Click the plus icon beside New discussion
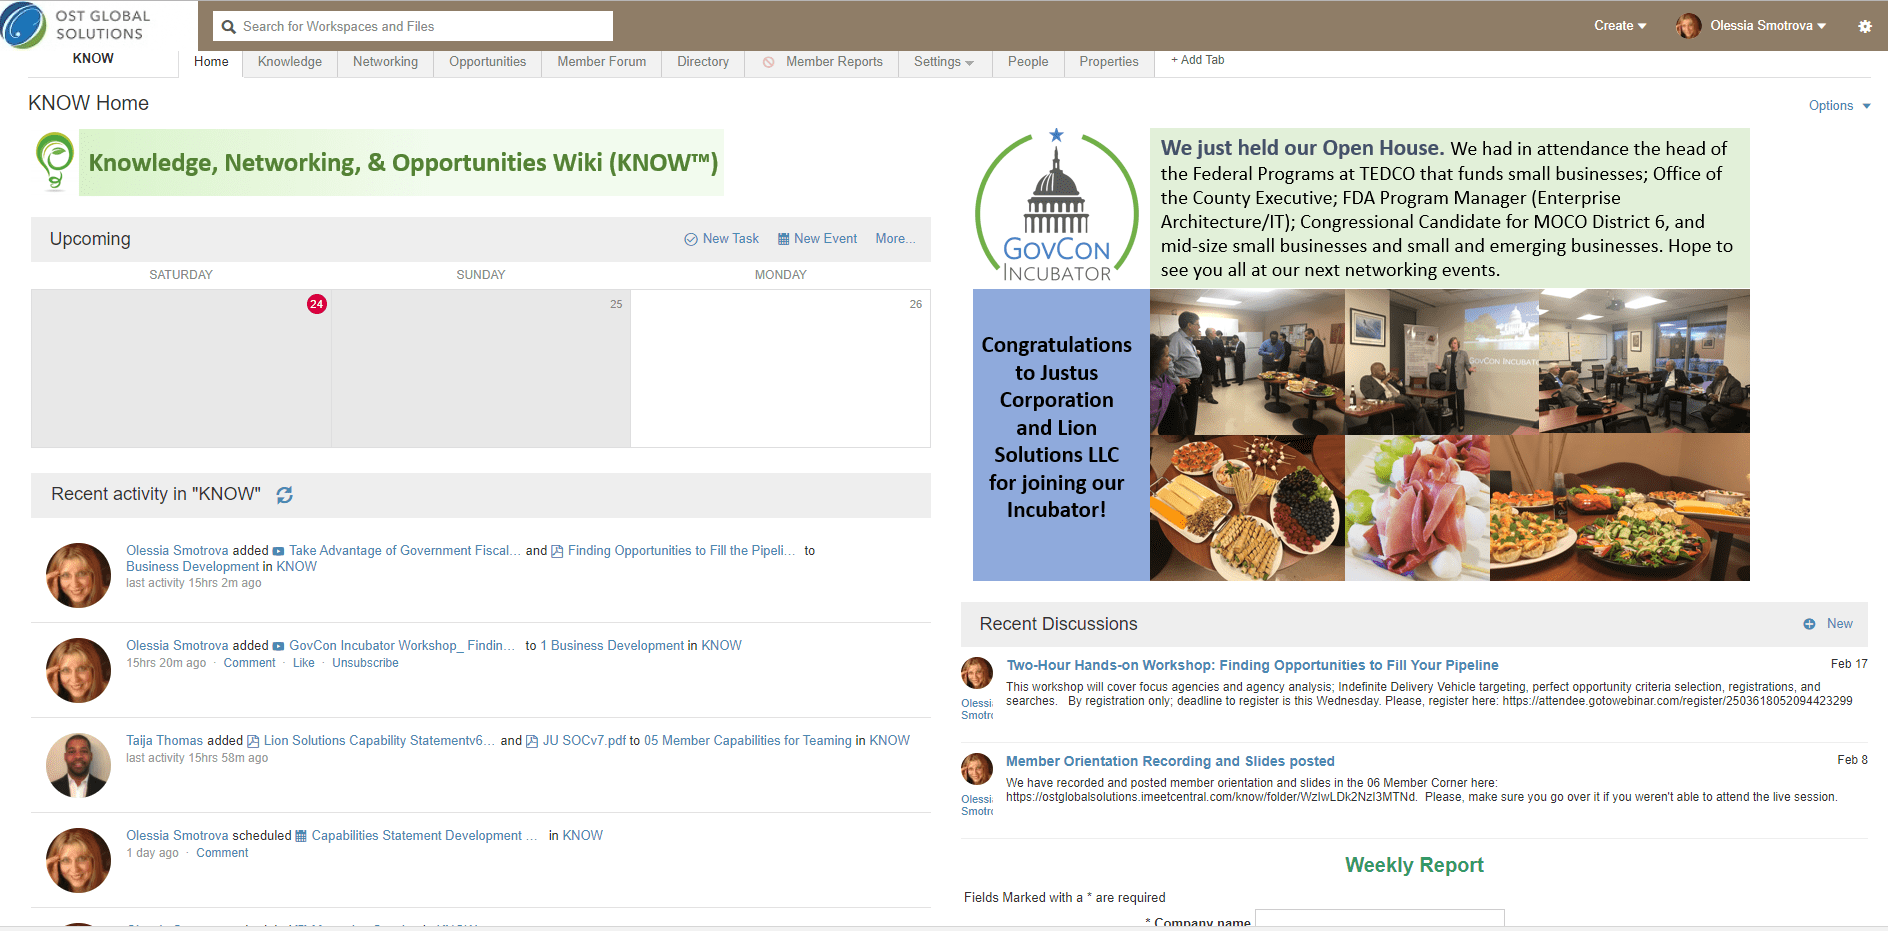 point(1809,624)
